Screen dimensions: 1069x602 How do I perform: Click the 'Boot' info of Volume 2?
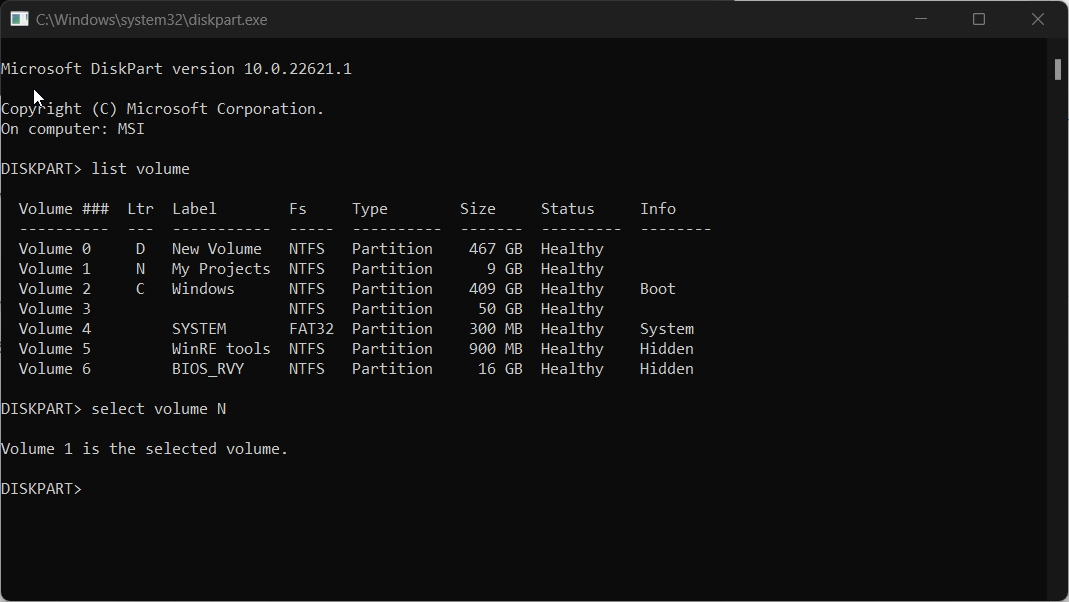click(658, 289)
